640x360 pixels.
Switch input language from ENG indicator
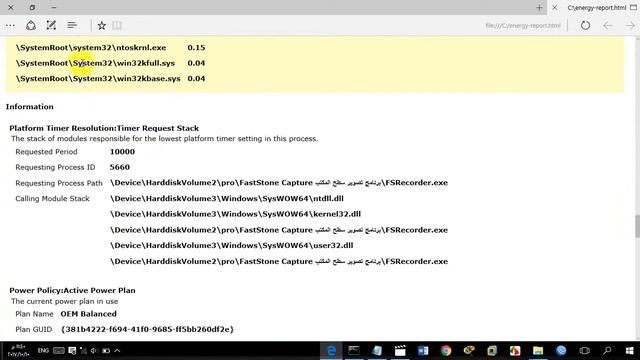point(43,351)
